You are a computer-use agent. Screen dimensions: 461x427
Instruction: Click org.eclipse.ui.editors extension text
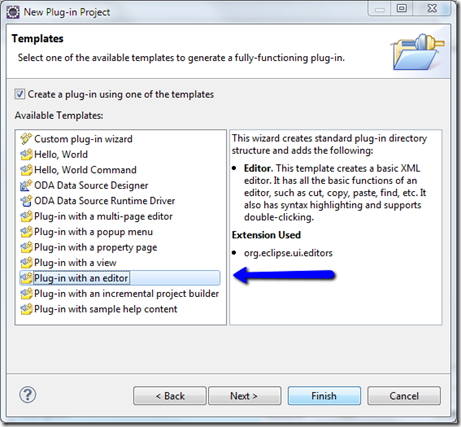pos(288,253)
